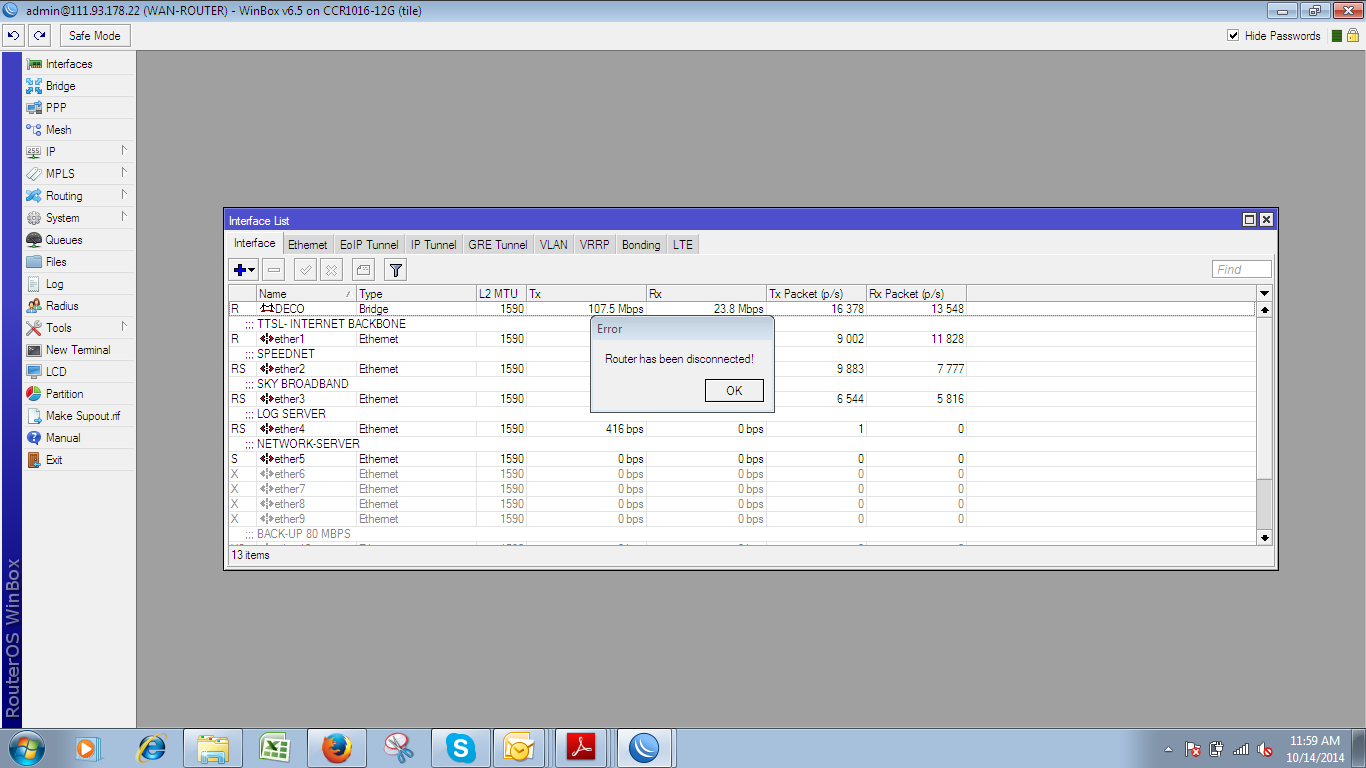Switch to the Bonding tab
The height and width of the screenshot is (768, 1366).
coord(641,244)
